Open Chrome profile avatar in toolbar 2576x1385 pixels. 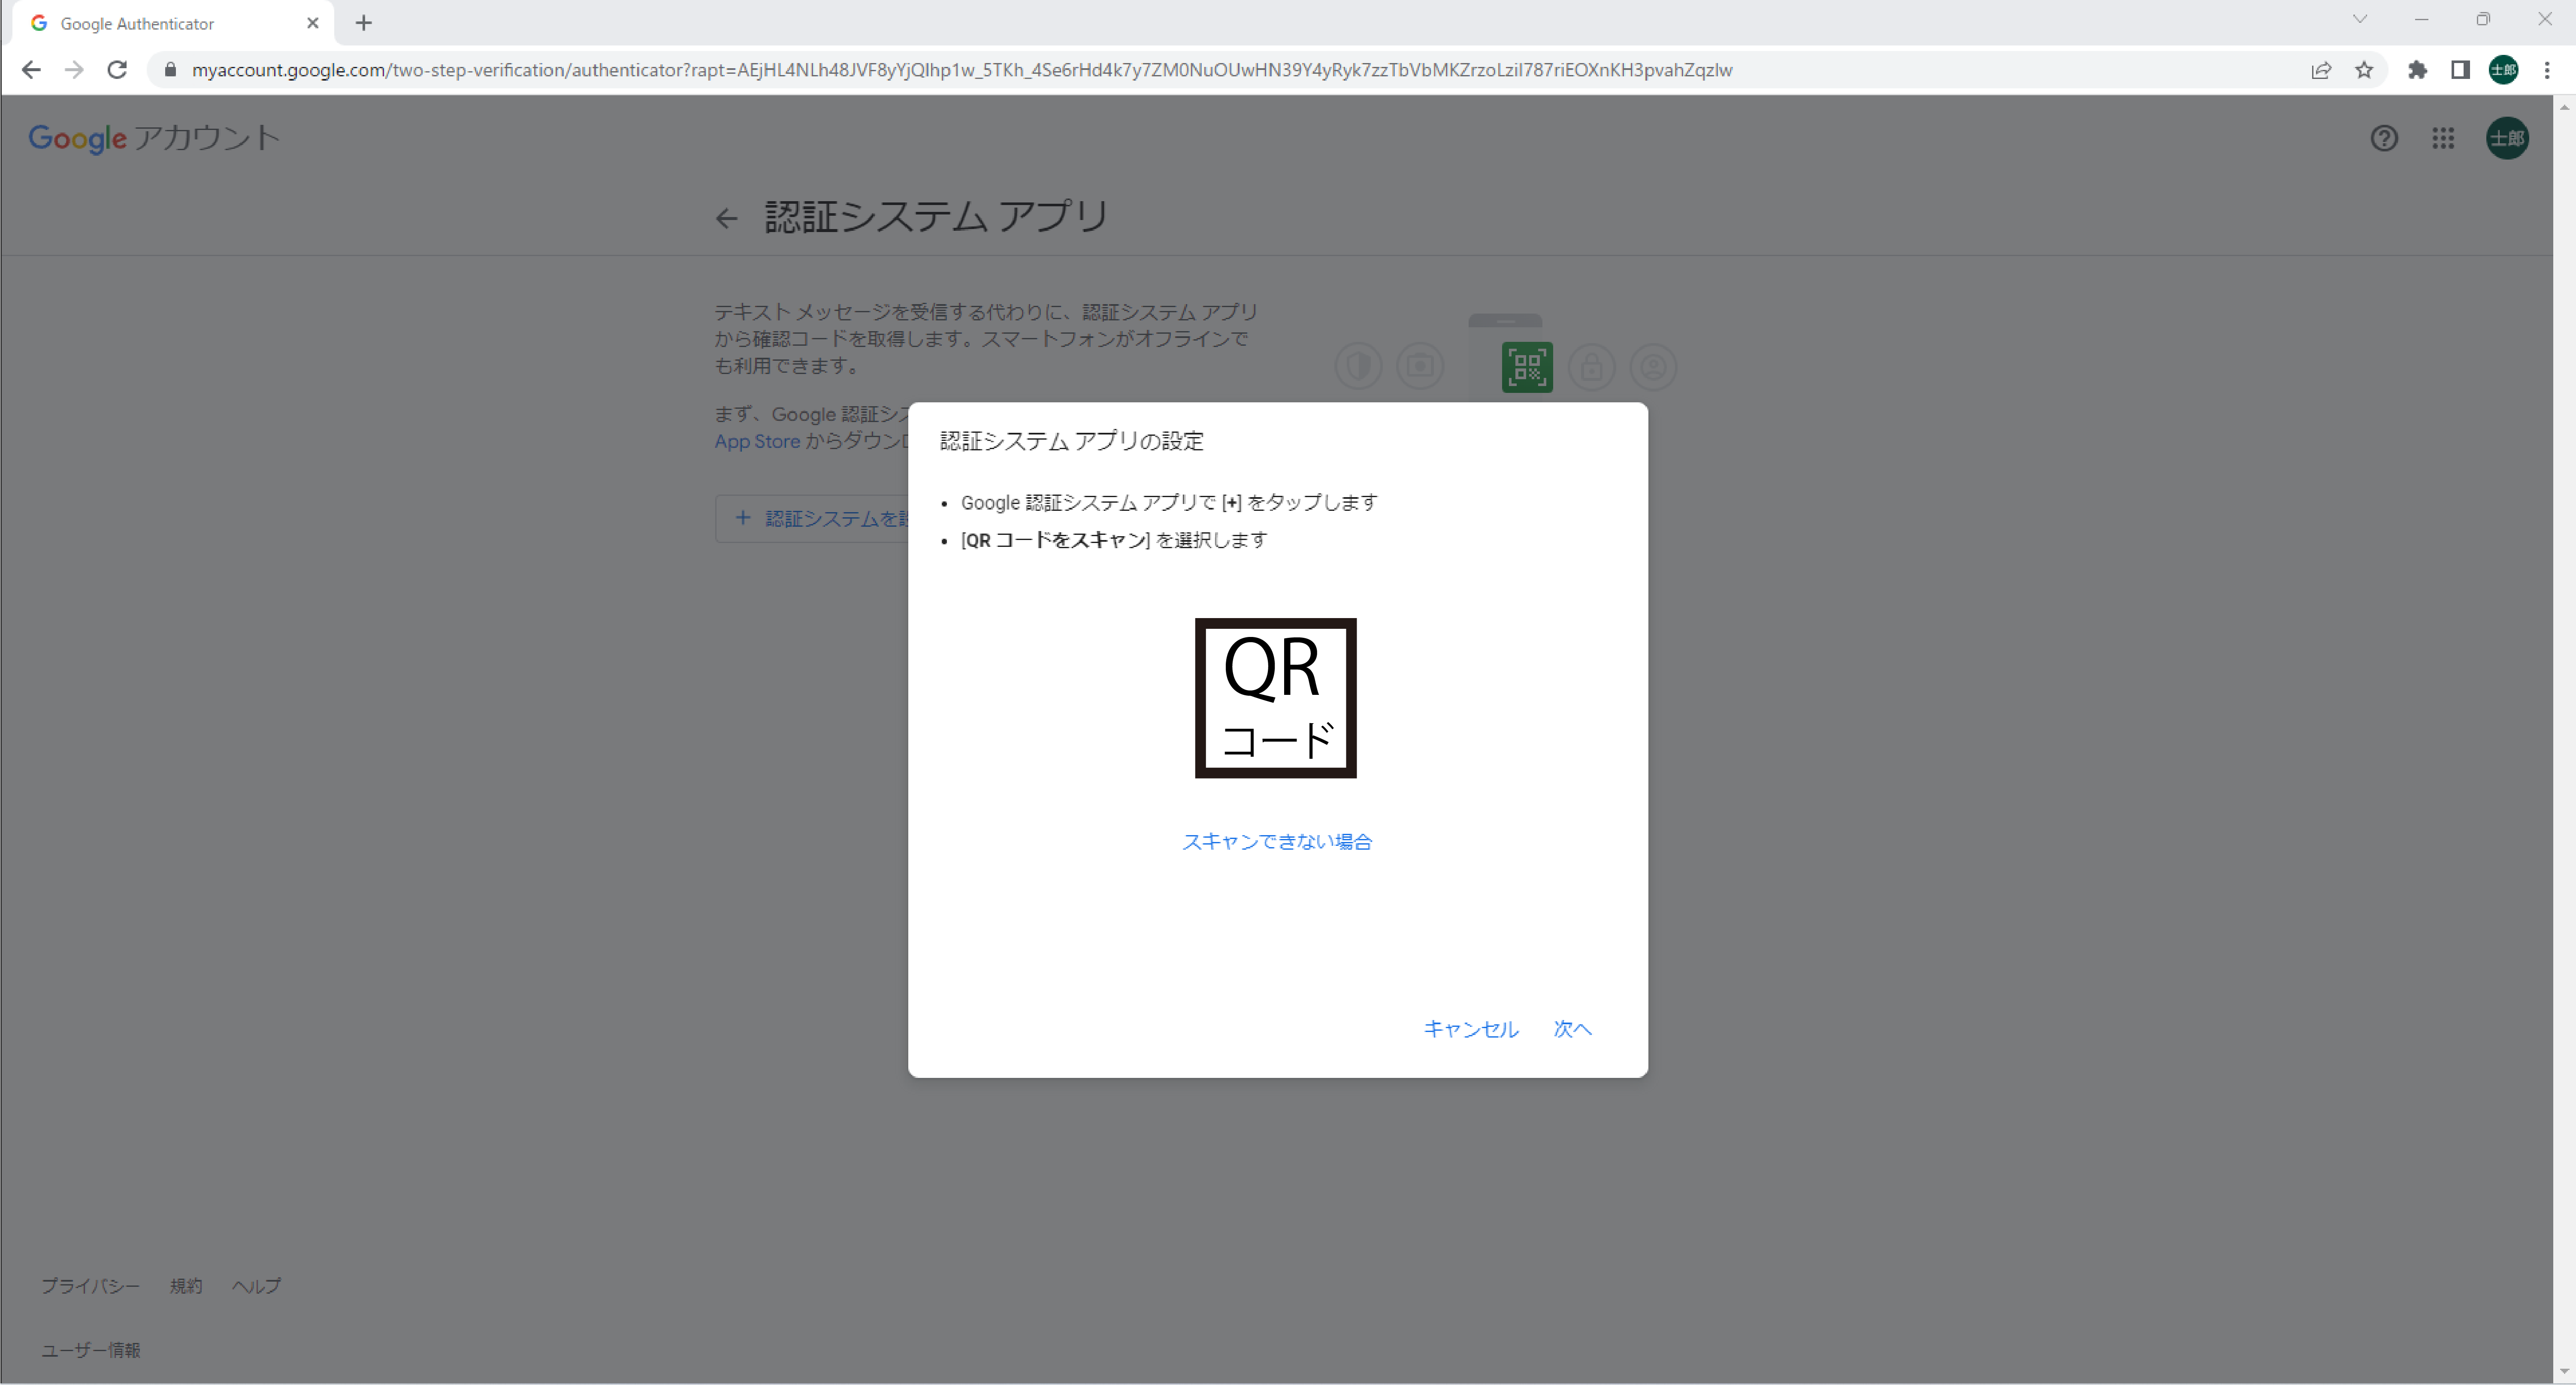click(2503, 70)
